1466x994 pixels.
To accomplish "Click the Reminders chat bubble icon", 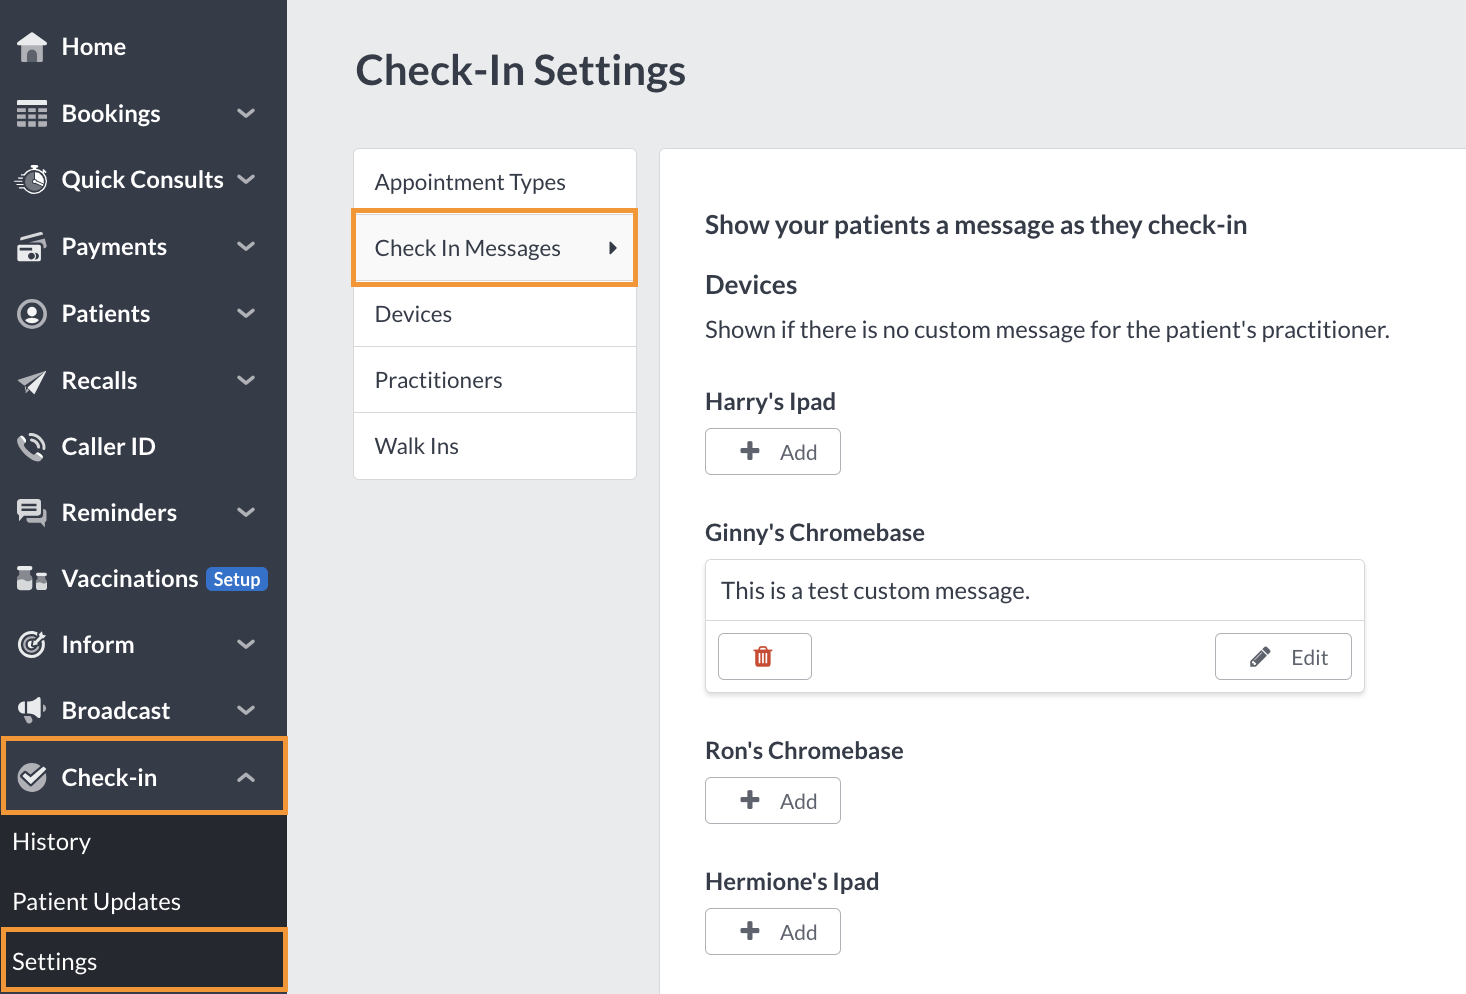I will pyautogui.click(x=31, y=512).
